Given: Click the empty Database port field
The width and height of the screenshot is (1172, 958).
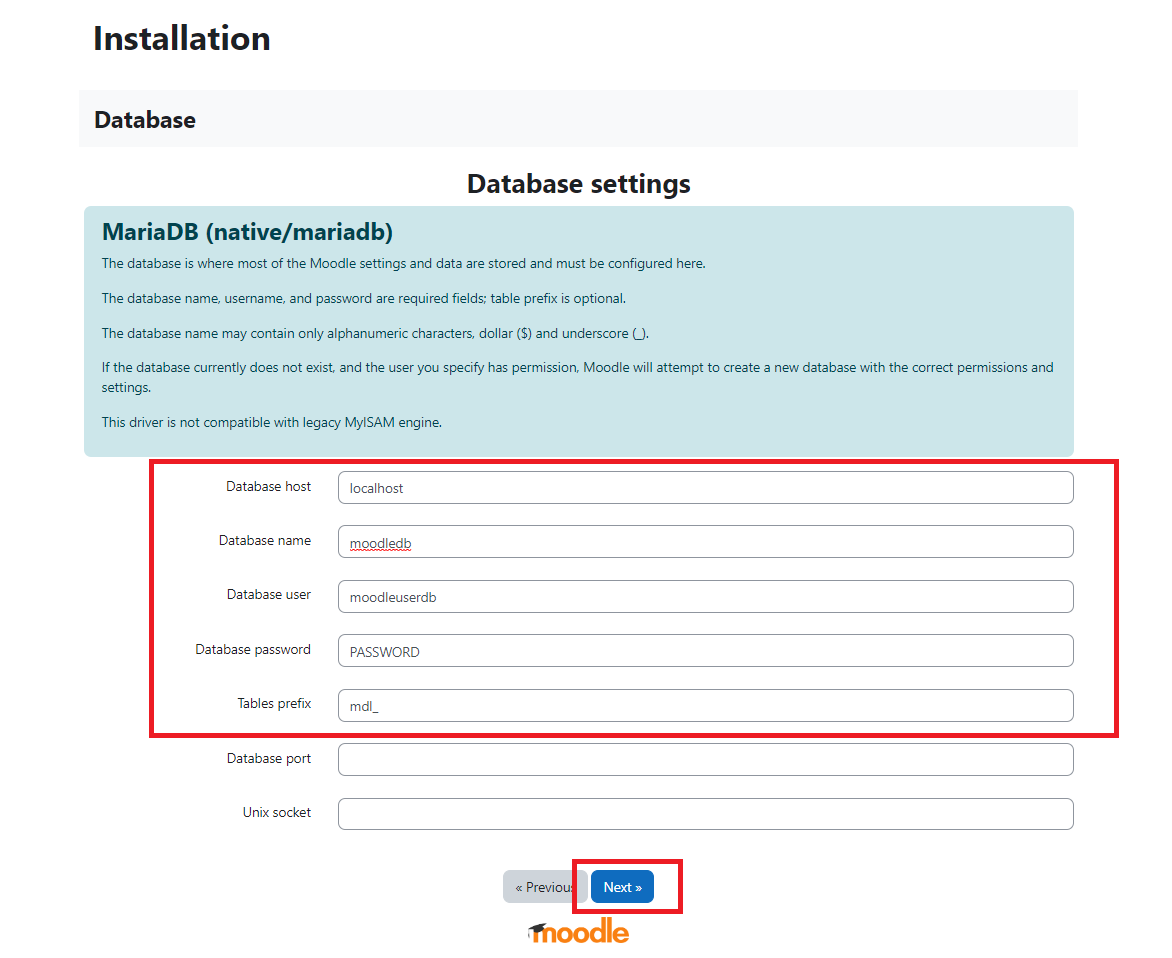Looking at the screenshot, I should (706, 759).
